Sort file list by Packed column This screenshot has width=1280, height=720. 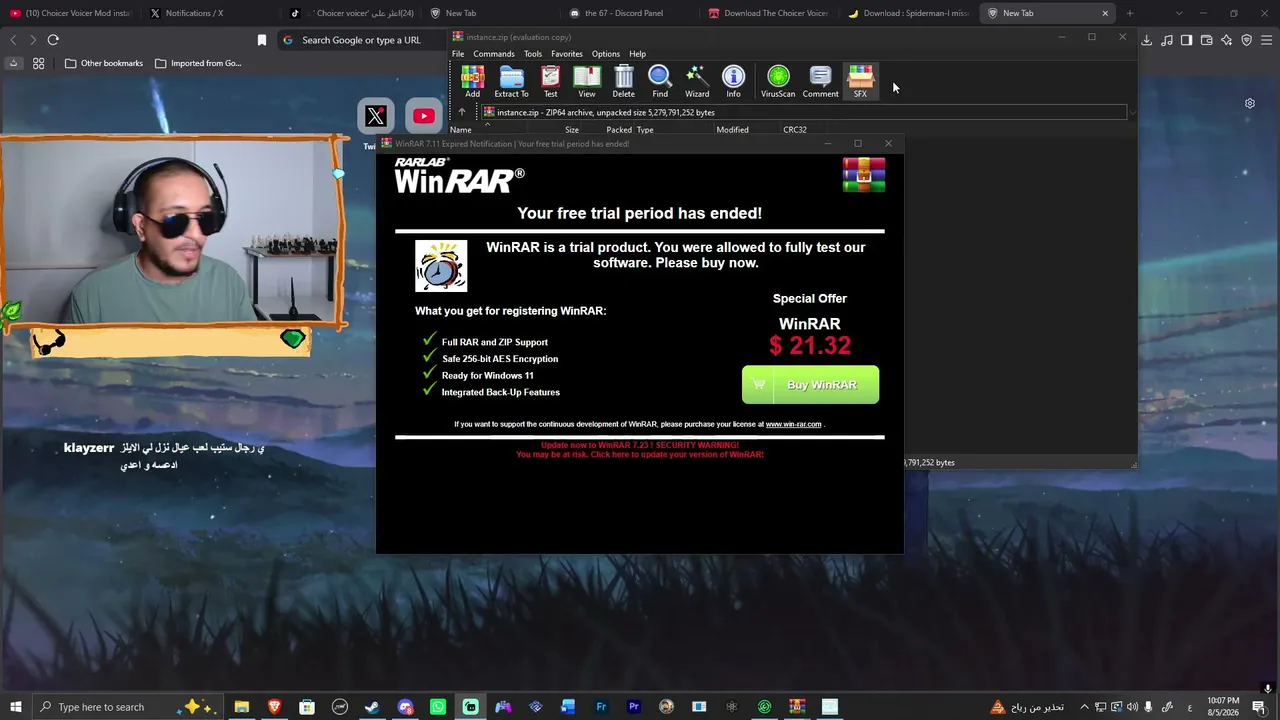(618, 130)
